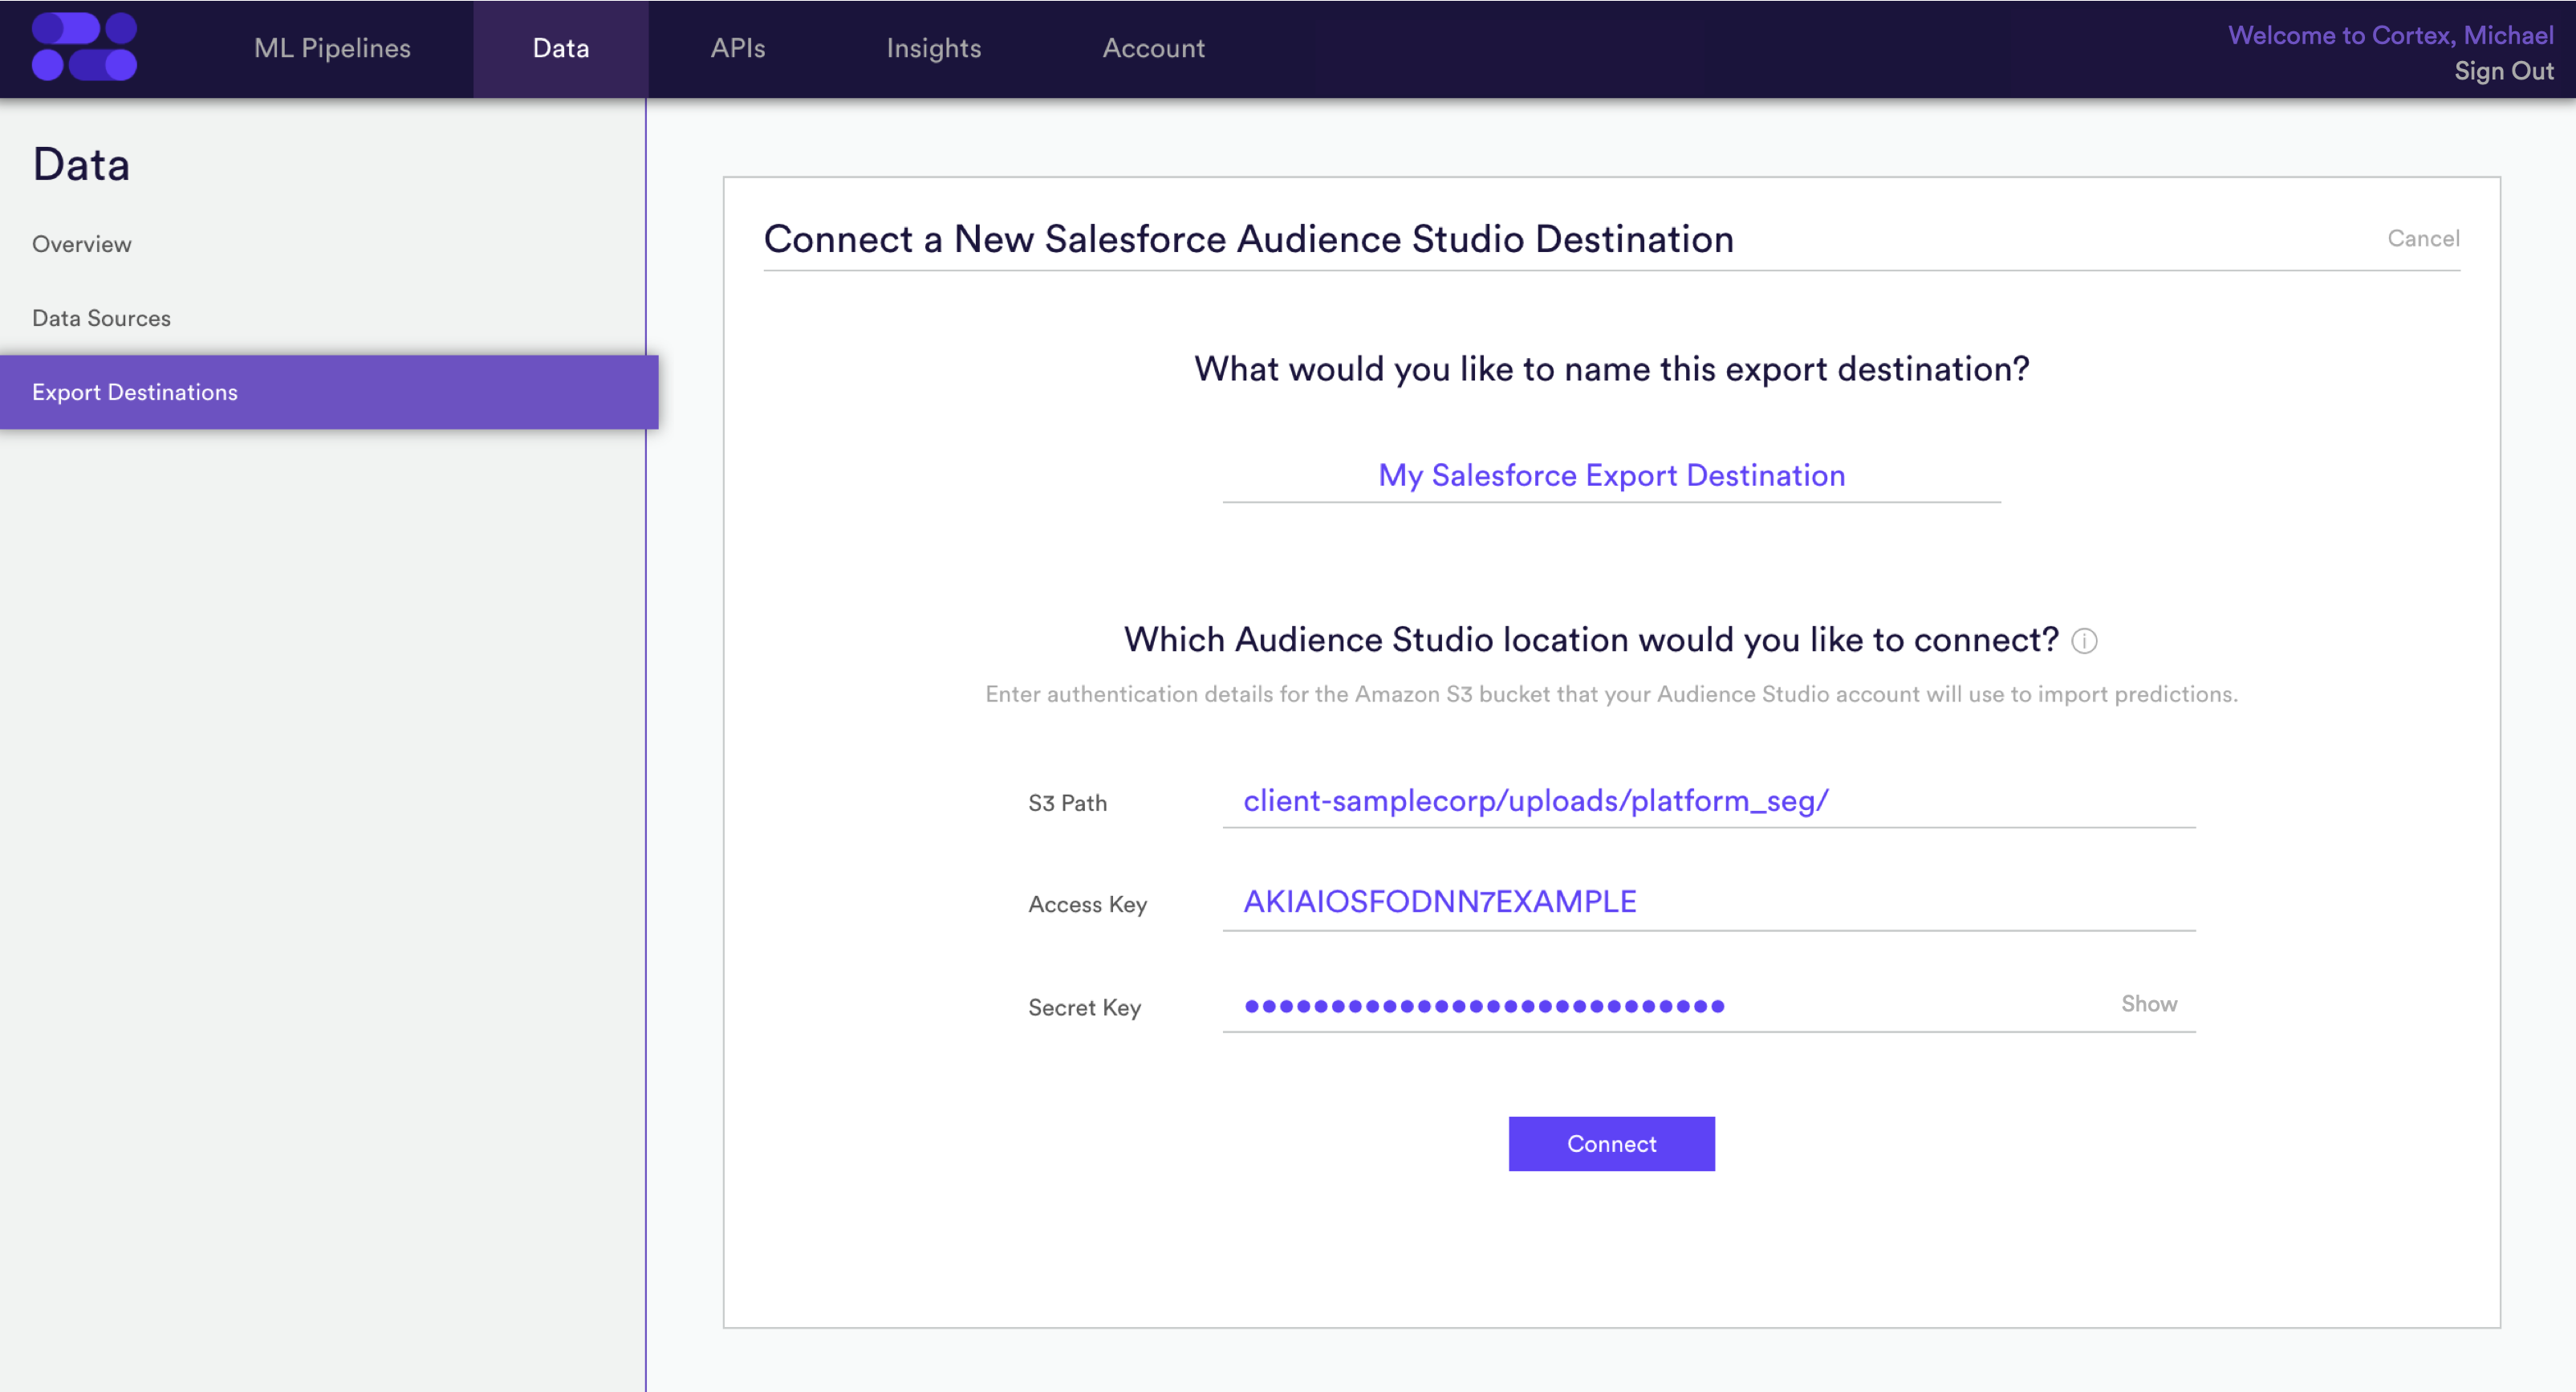The image size is (2576, 1392).
Task: Open the Account tab
Action: pos(1153,48)
